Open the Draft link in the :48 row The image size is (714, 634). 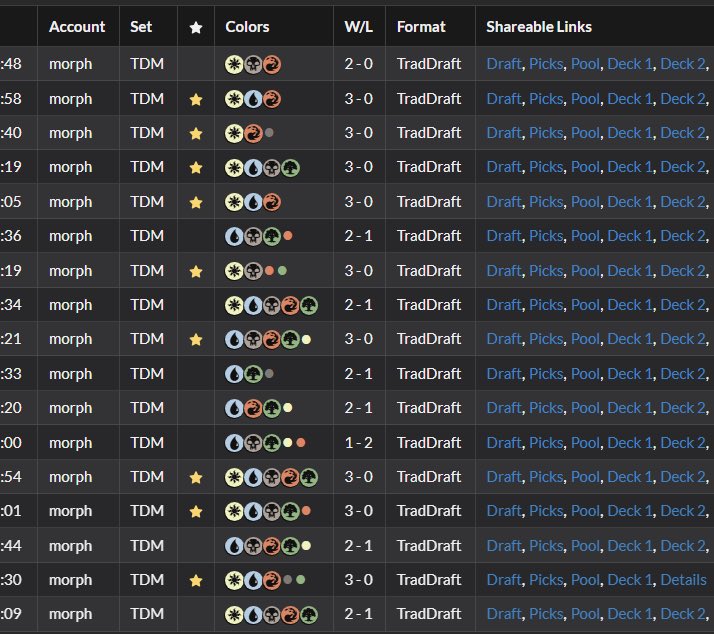504,64
